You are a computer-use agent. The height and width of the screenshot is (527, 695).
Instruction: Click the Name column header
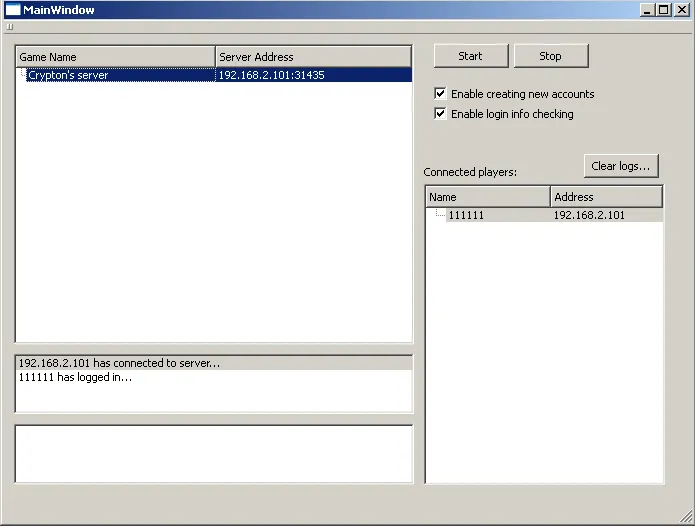(487, 197)
